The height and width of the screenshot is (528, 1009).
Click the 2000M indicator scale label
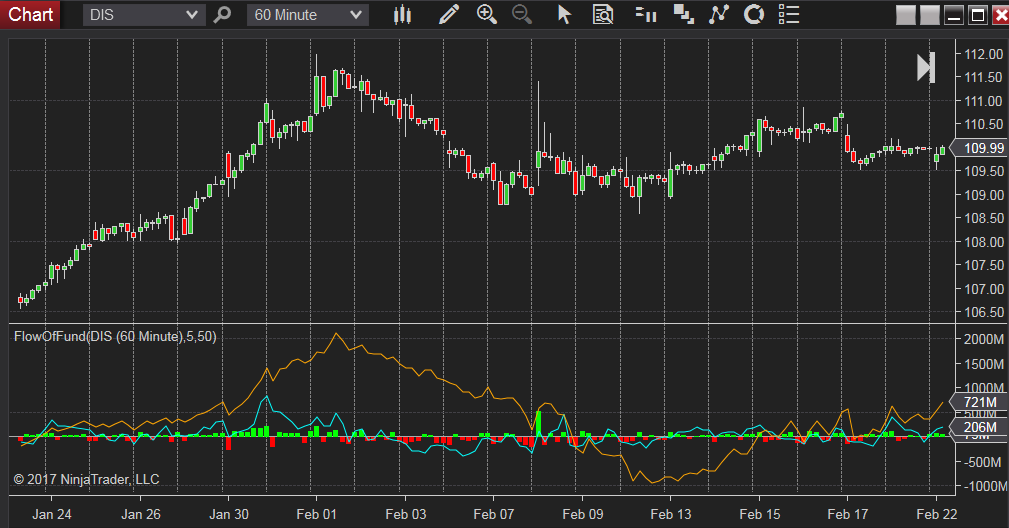983,339
